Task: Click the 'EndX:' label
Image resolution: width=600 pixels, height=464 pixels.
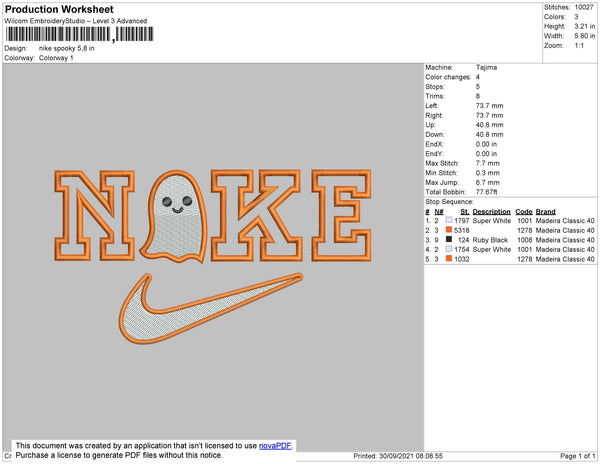Action: (x=434, y=144)
